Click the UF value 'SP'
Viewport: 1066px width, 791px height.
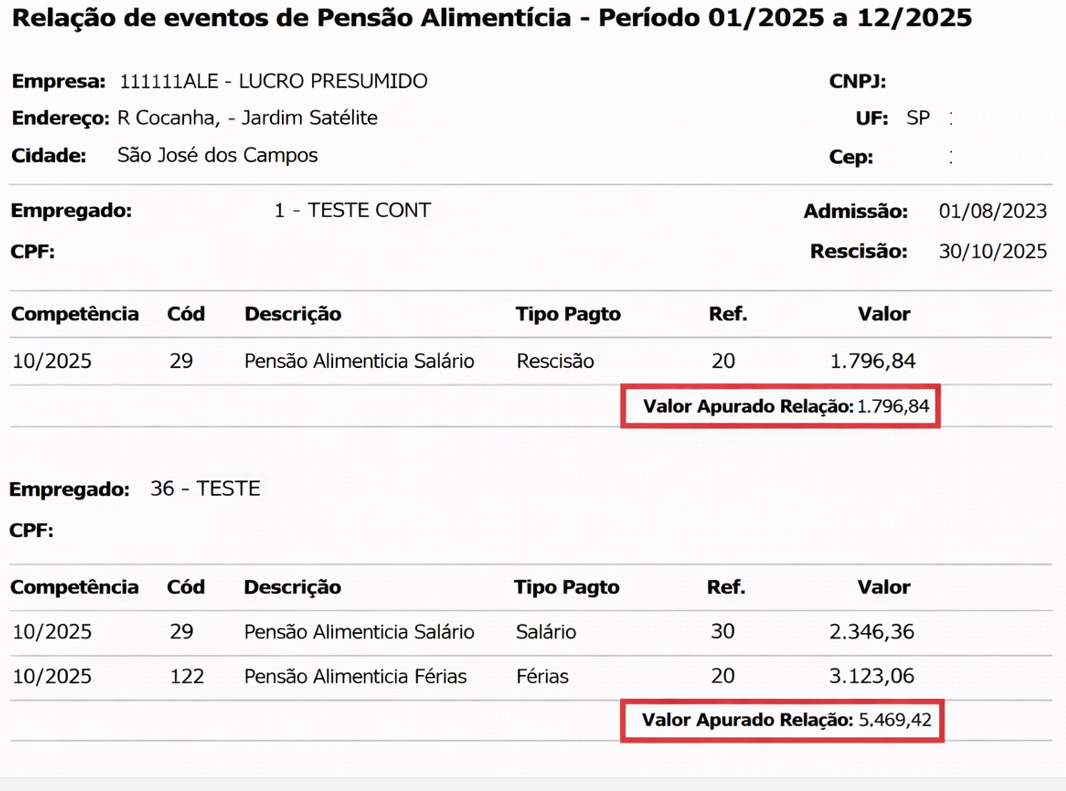point(918,118)
